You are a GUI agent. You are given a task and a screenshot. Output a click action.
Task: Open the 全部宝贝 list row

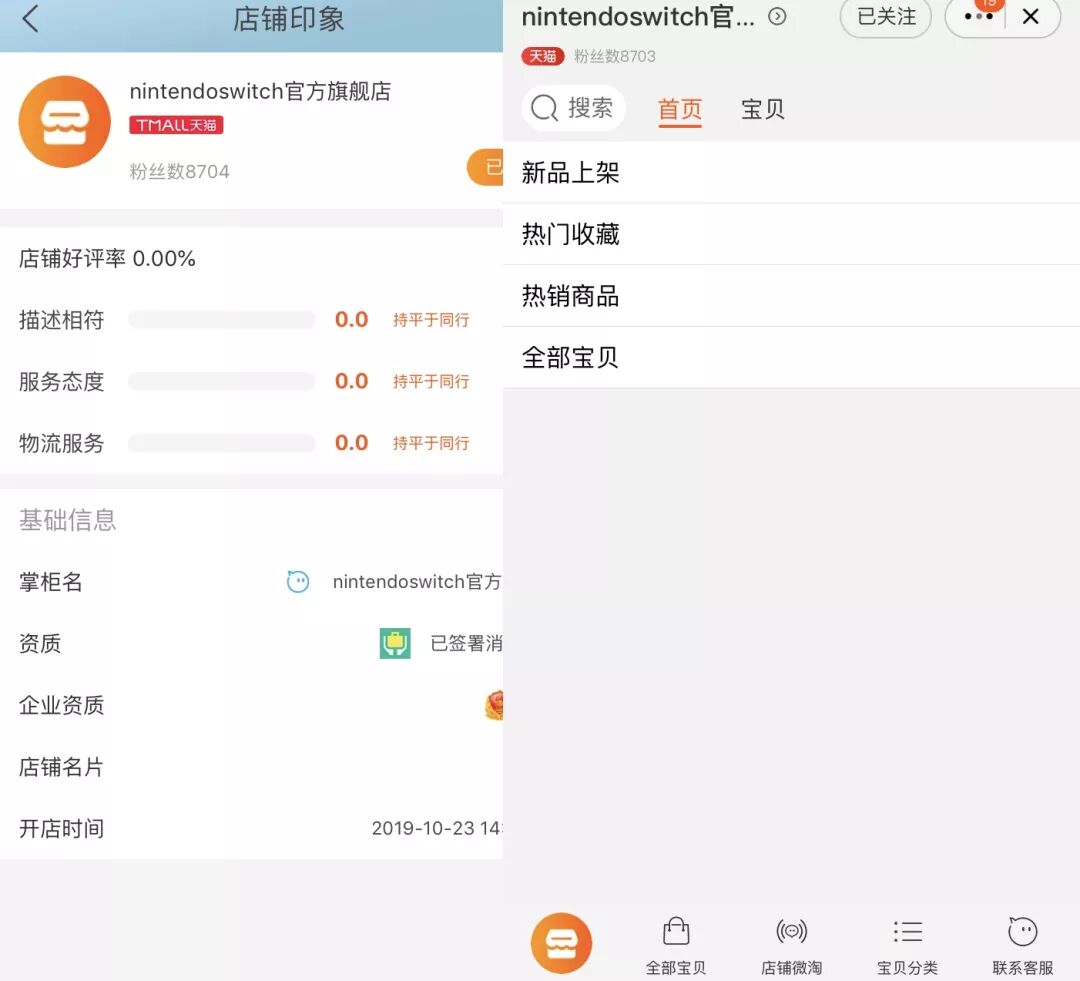point(791,358)
